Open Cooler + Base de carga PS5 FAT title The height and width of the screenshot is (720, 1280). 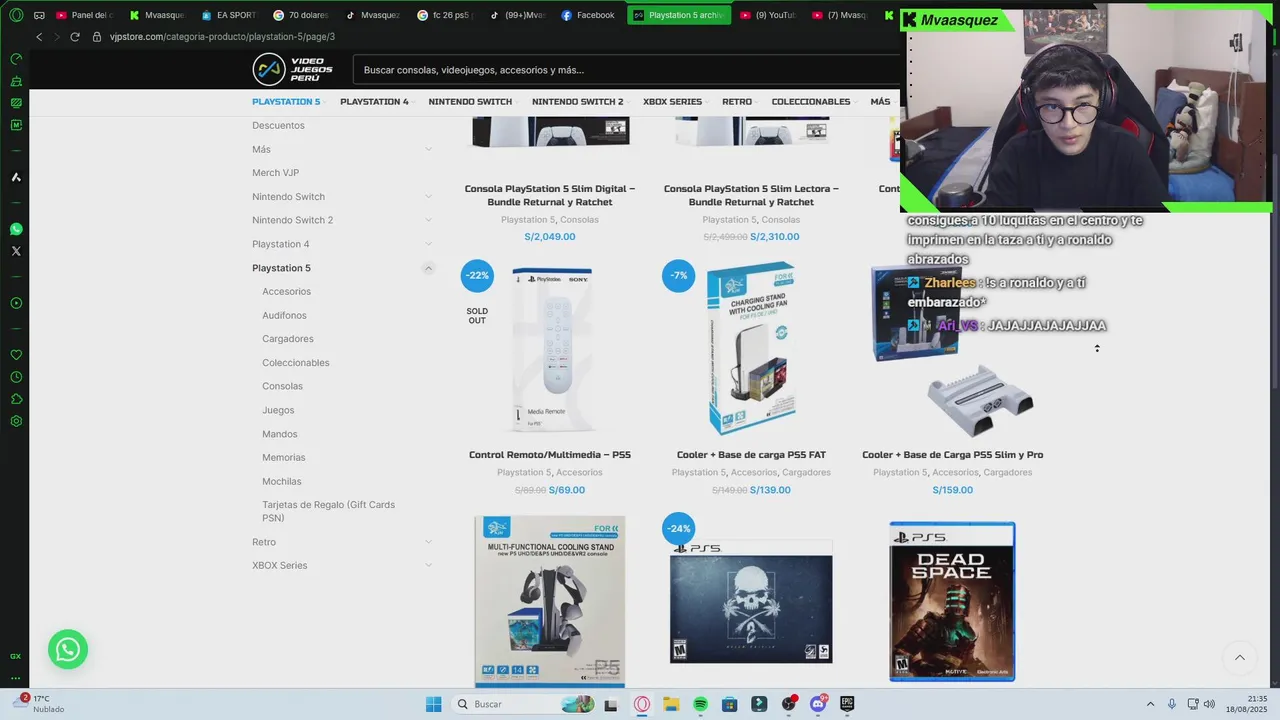751,455
